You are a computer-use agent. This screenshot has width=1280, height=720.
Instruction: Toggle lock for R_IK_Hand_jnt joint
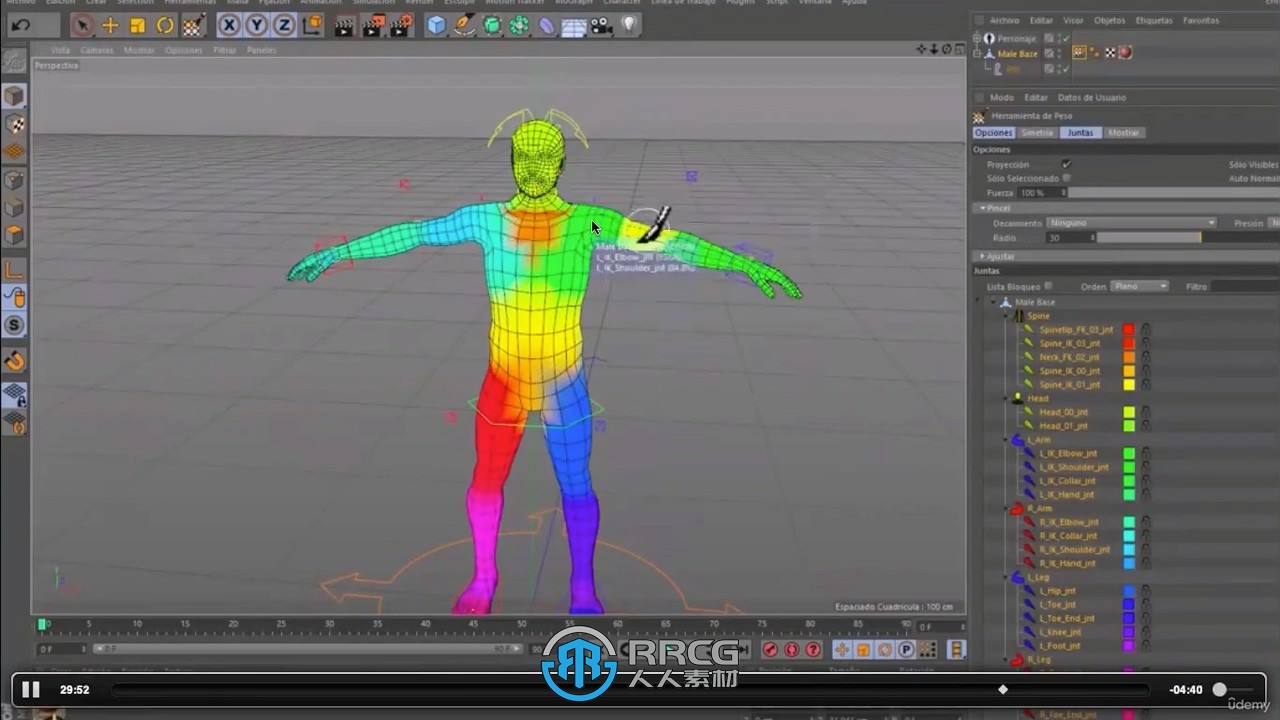tap(1145, 563)
